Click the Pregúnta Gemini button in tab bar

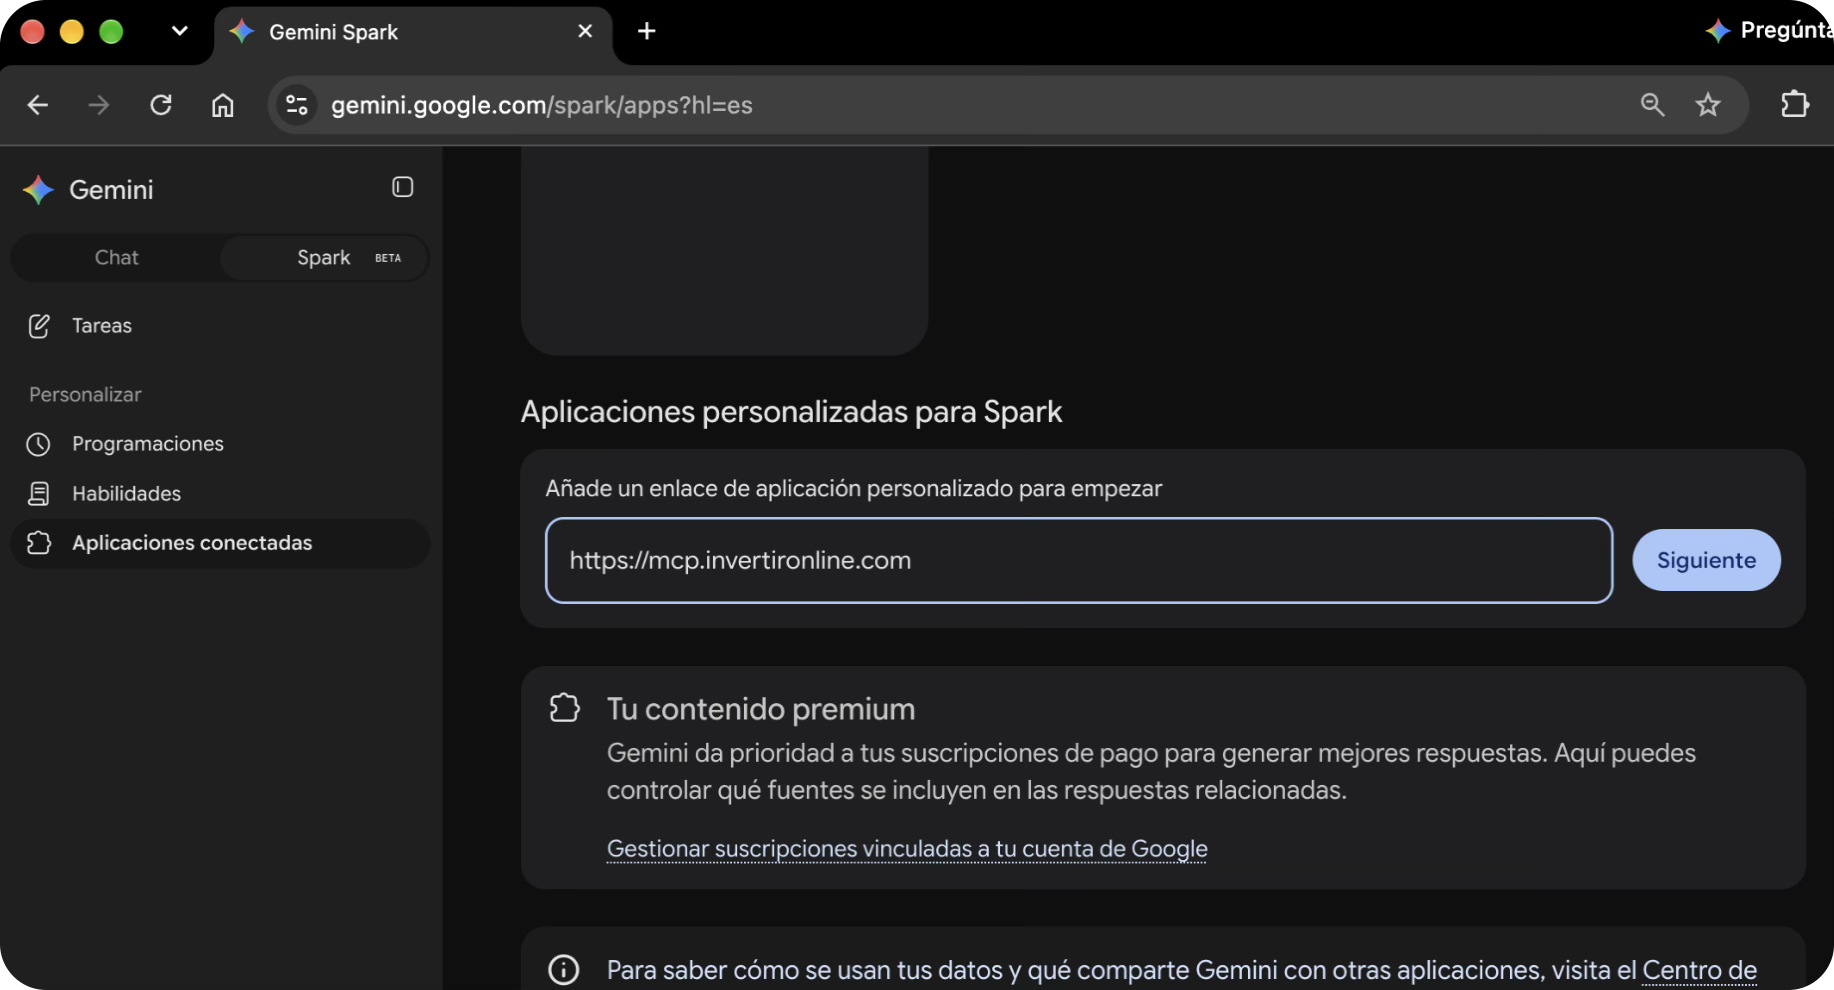coord(1770,31)
